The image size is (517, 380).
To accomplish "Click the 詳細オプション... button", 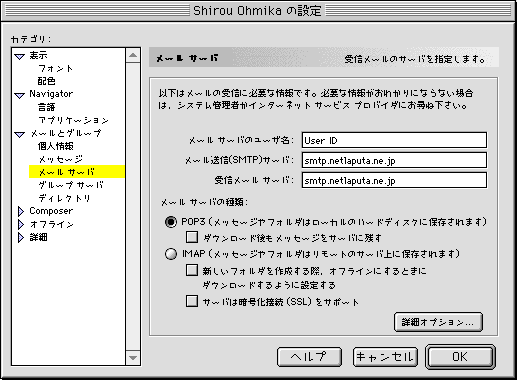I will point(438,322).
